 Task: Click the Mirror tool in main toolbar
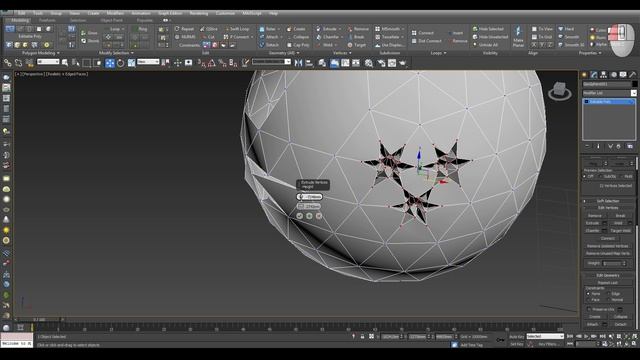(x=298, y=63)
